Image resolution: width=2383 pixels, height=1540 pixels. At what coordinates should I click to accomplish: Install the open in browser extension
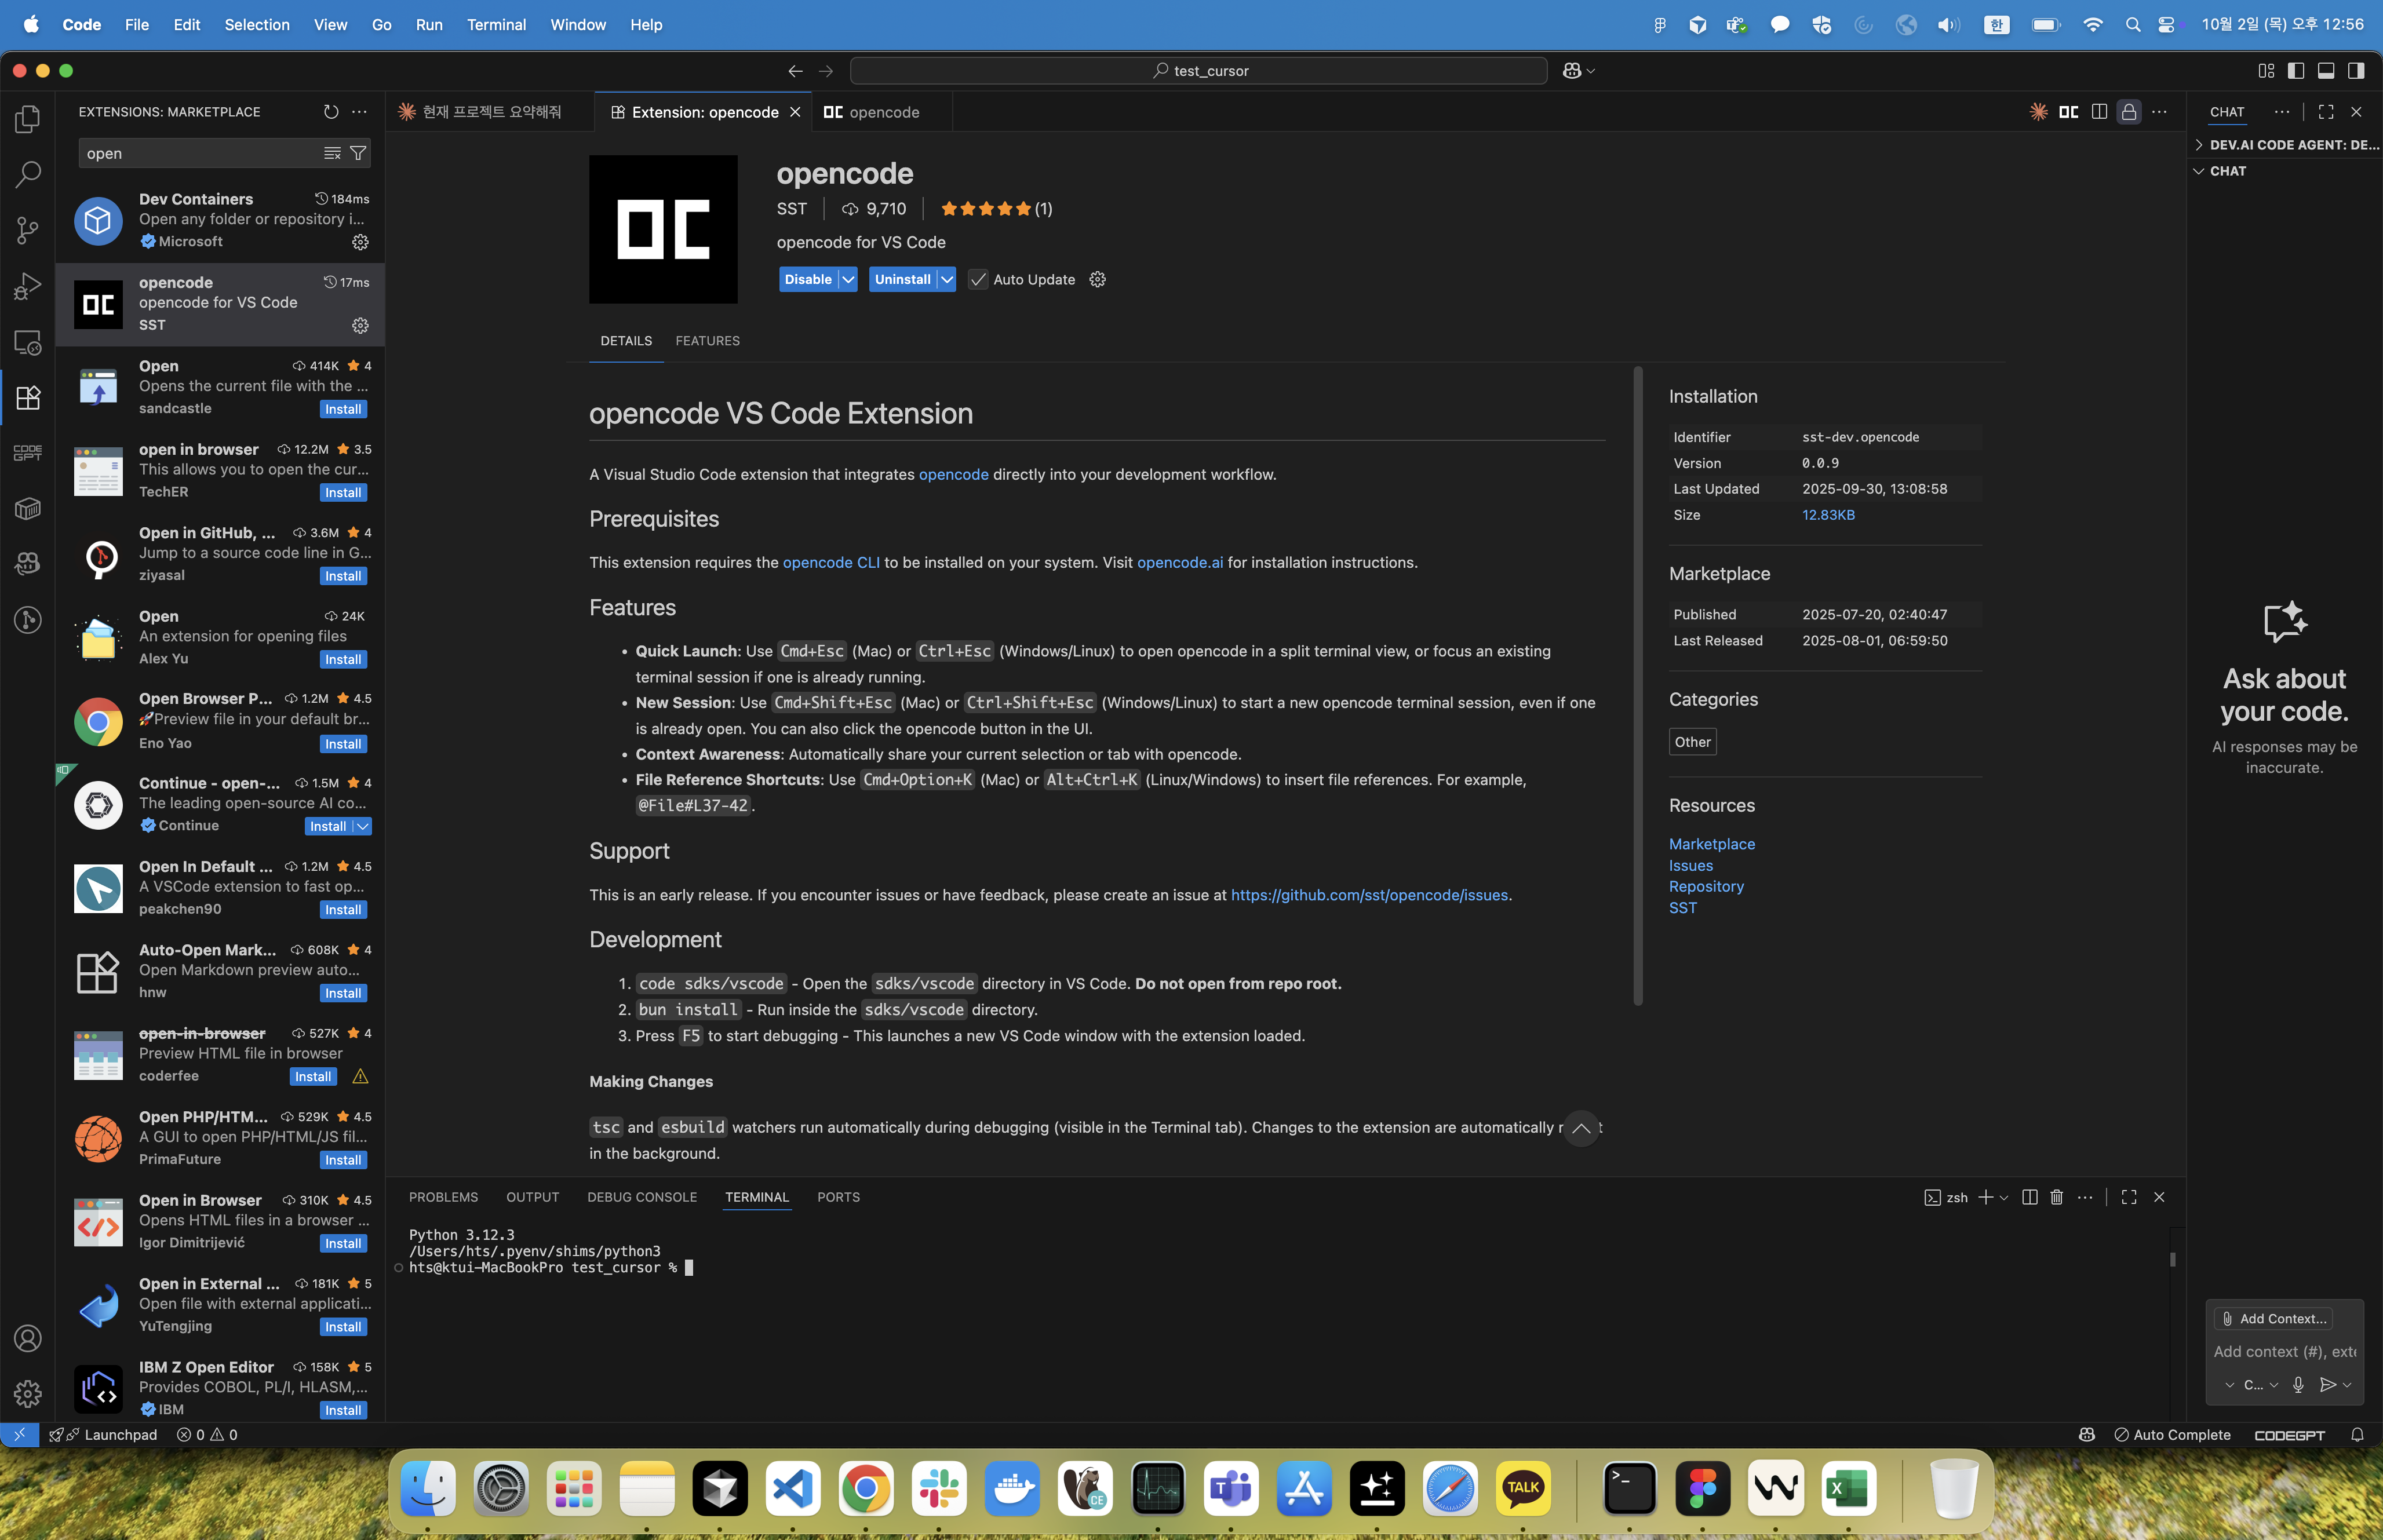tap(343, 493)
